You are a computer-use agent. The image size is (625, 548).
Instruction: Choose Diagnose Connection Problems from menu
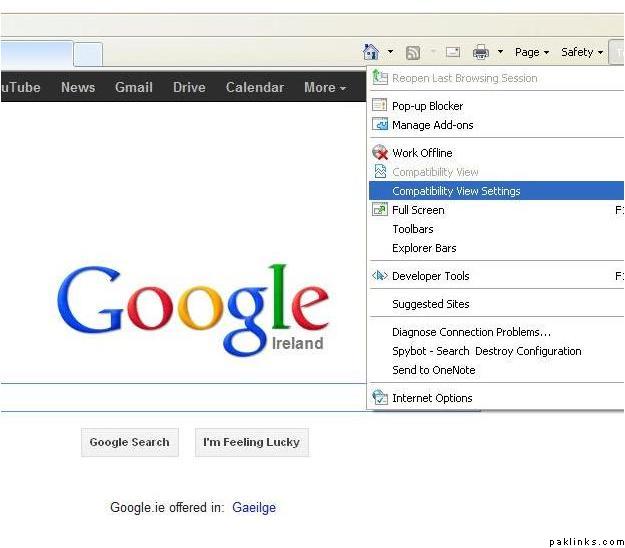pos(471,332)
